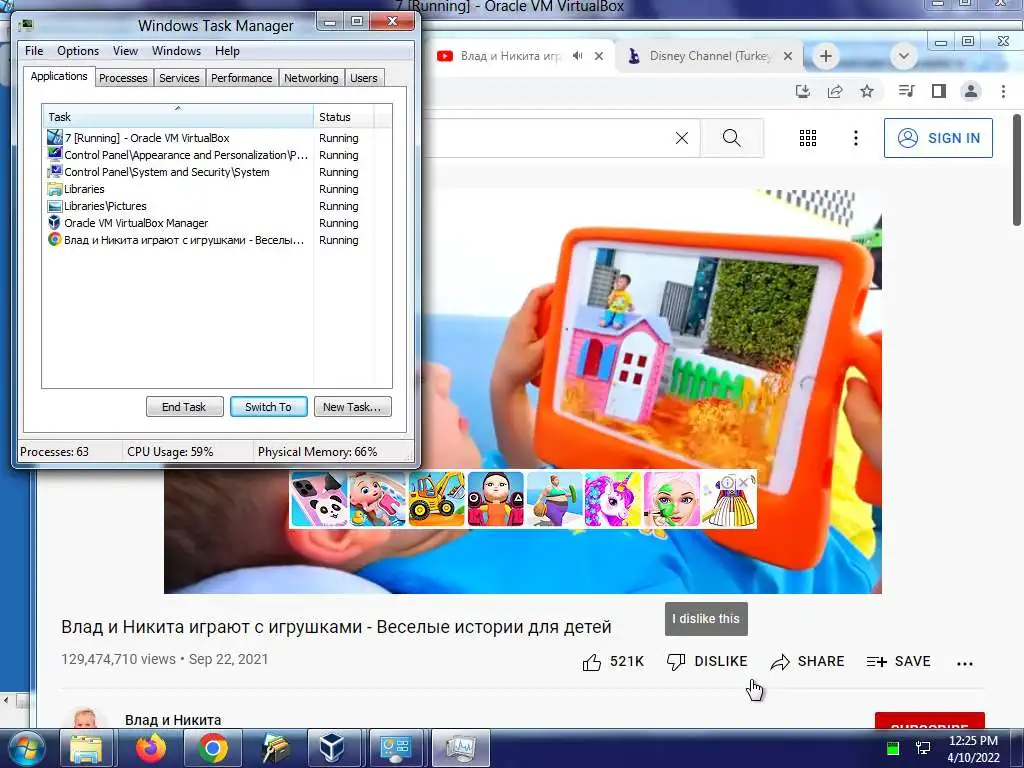Click the SHARE button under the video

click(x=807, y=662)
